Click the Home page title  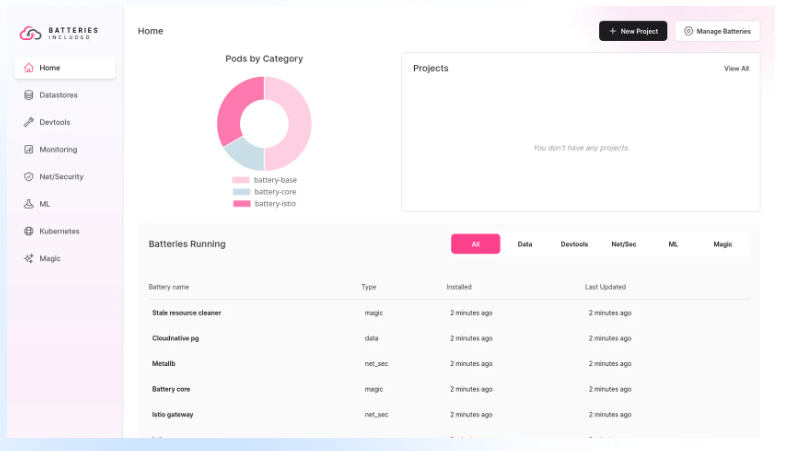coord(151,31)
